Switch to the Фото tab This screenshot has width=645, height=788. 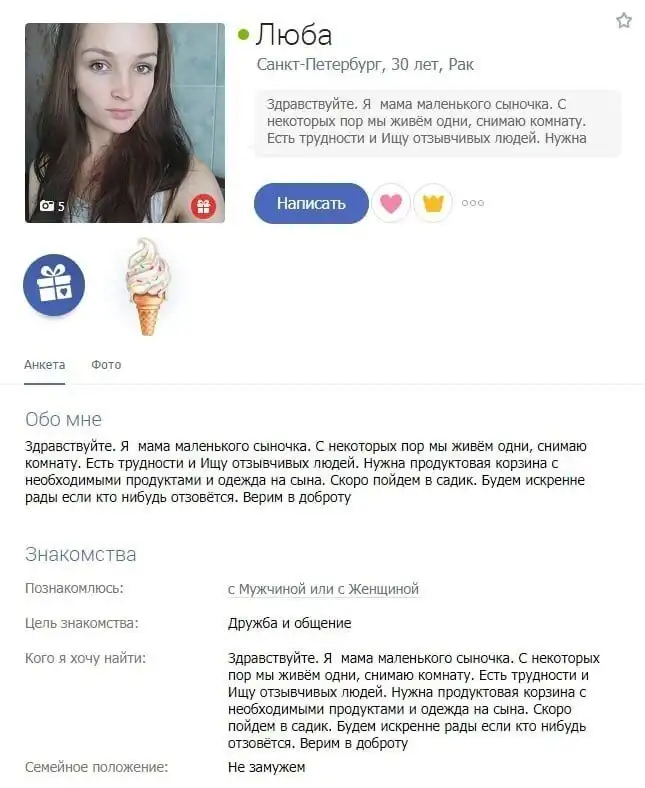point(106,365)
